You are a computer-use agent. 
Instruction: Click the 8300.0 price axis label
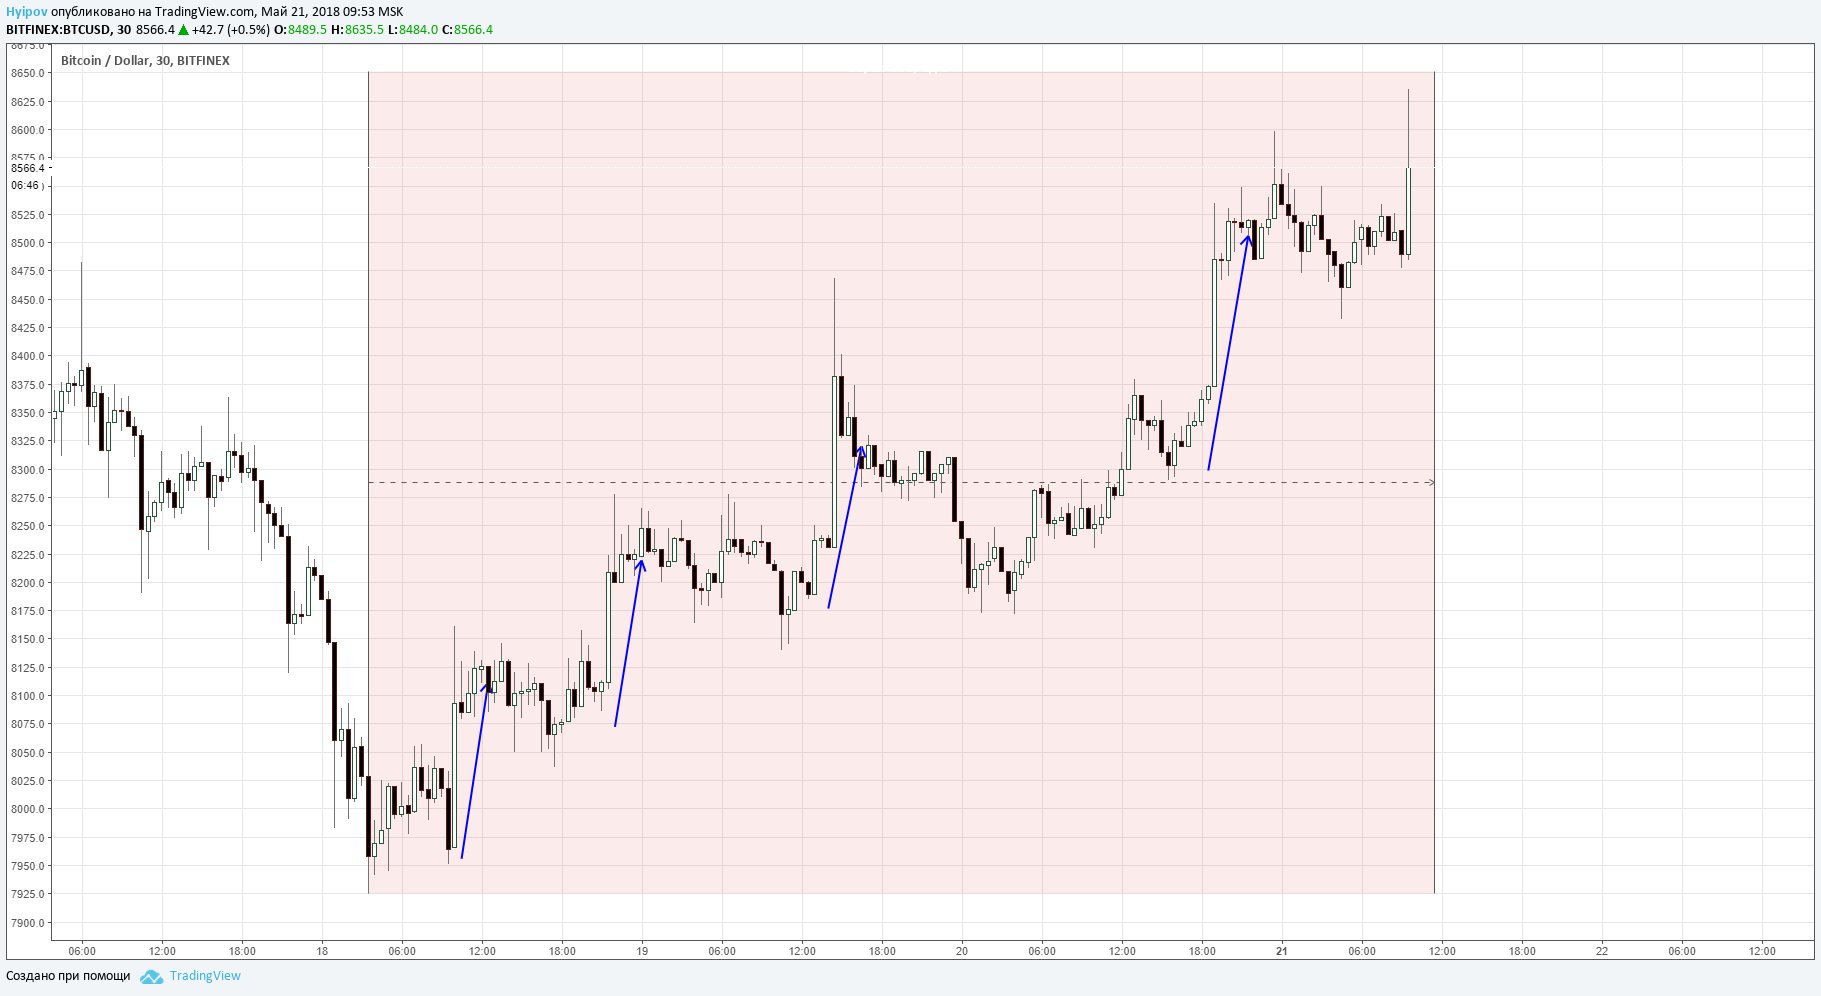[x=28, y=470]
